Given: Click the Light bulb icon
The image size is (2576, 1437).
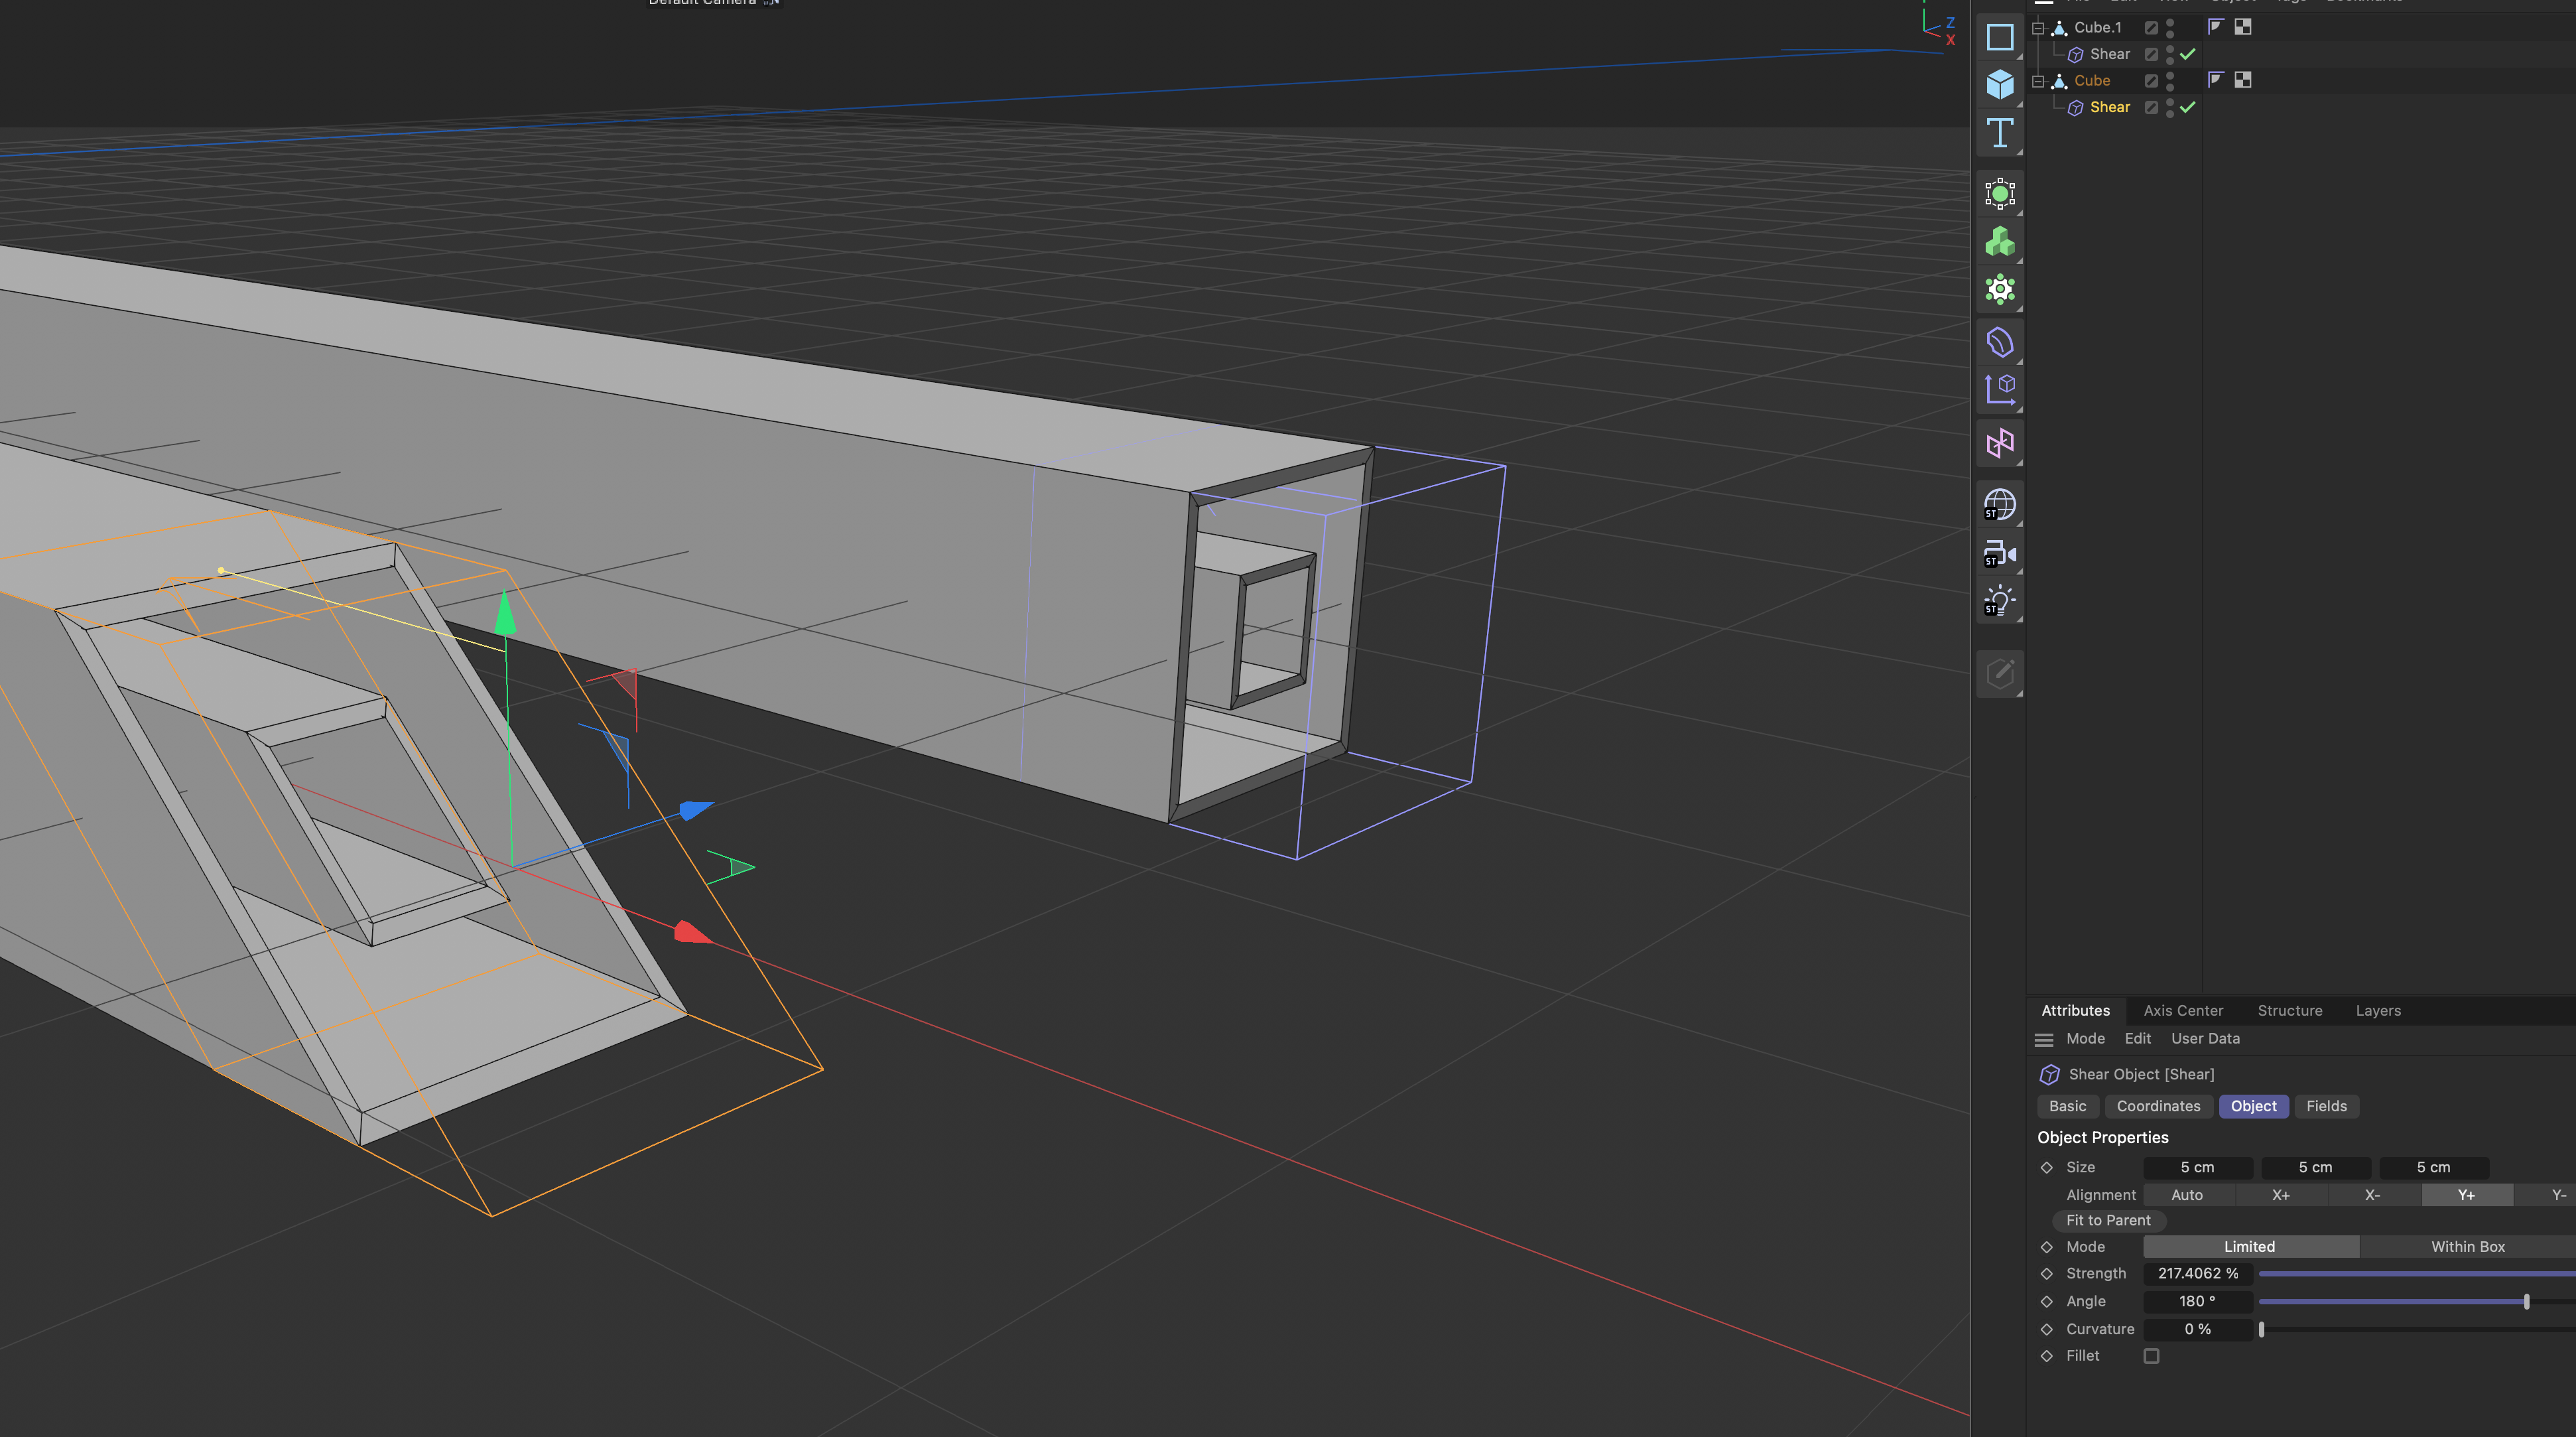Looking at the screenshot, I should pos(1999,601).
